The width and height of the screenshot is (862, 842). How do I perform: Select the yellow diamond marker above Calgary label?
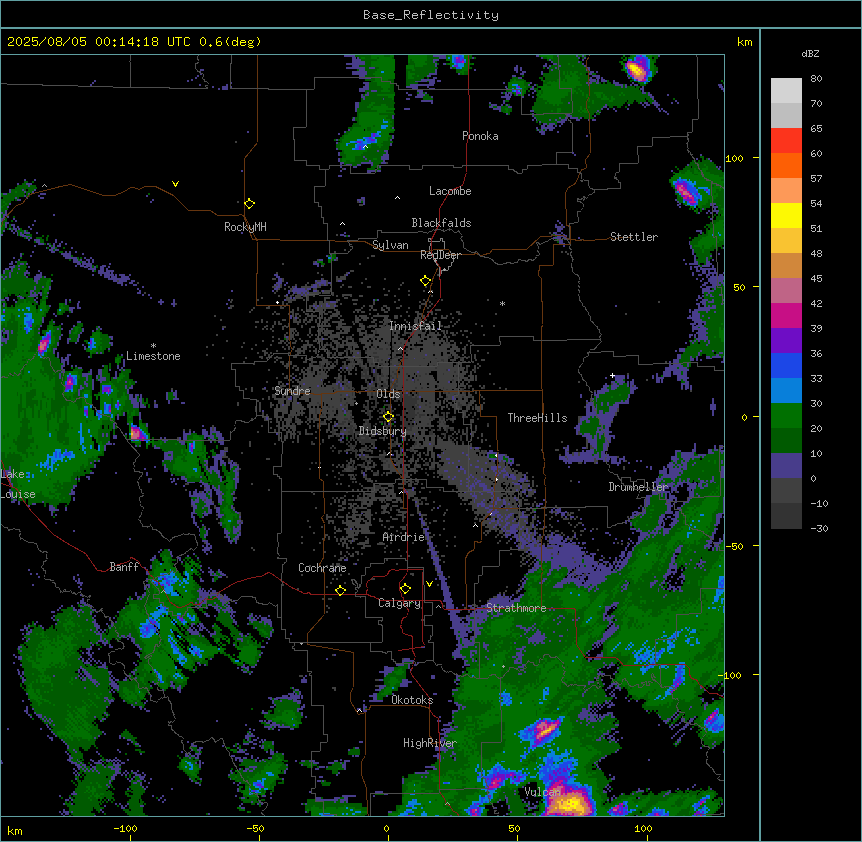(x=405, y=589)
